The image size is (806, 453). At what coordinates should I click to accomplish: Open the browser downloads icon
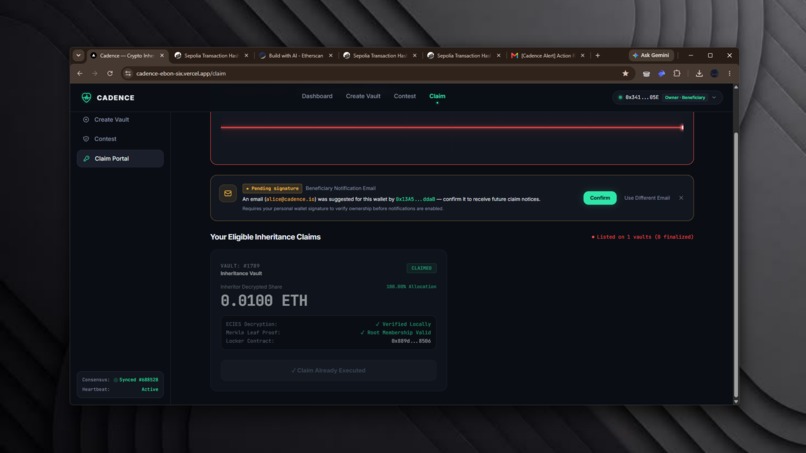699,74
